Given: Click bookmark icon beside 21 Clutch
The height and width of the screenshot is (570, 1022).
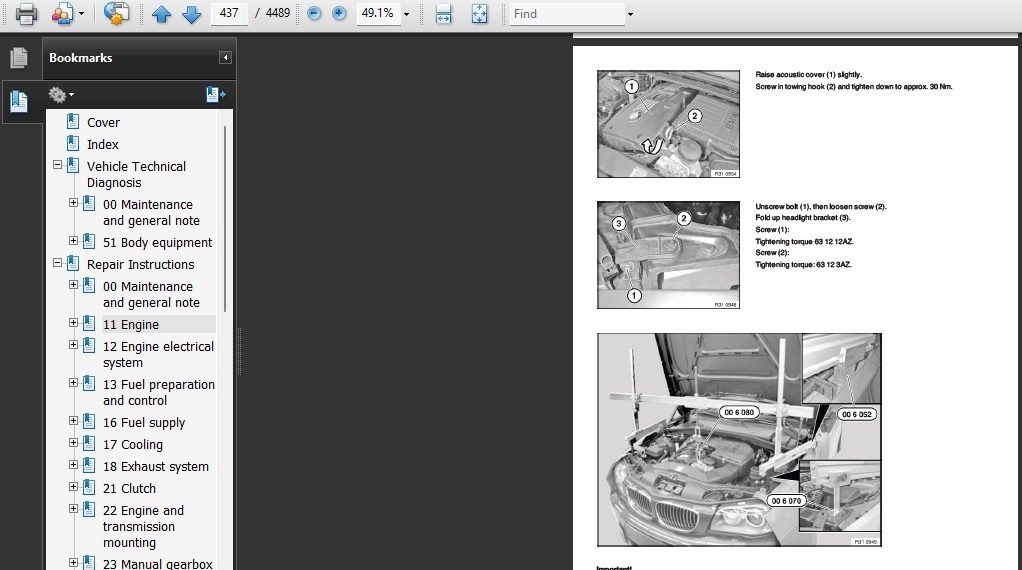Looking at the screenshot, I should (x=89, y=487).
